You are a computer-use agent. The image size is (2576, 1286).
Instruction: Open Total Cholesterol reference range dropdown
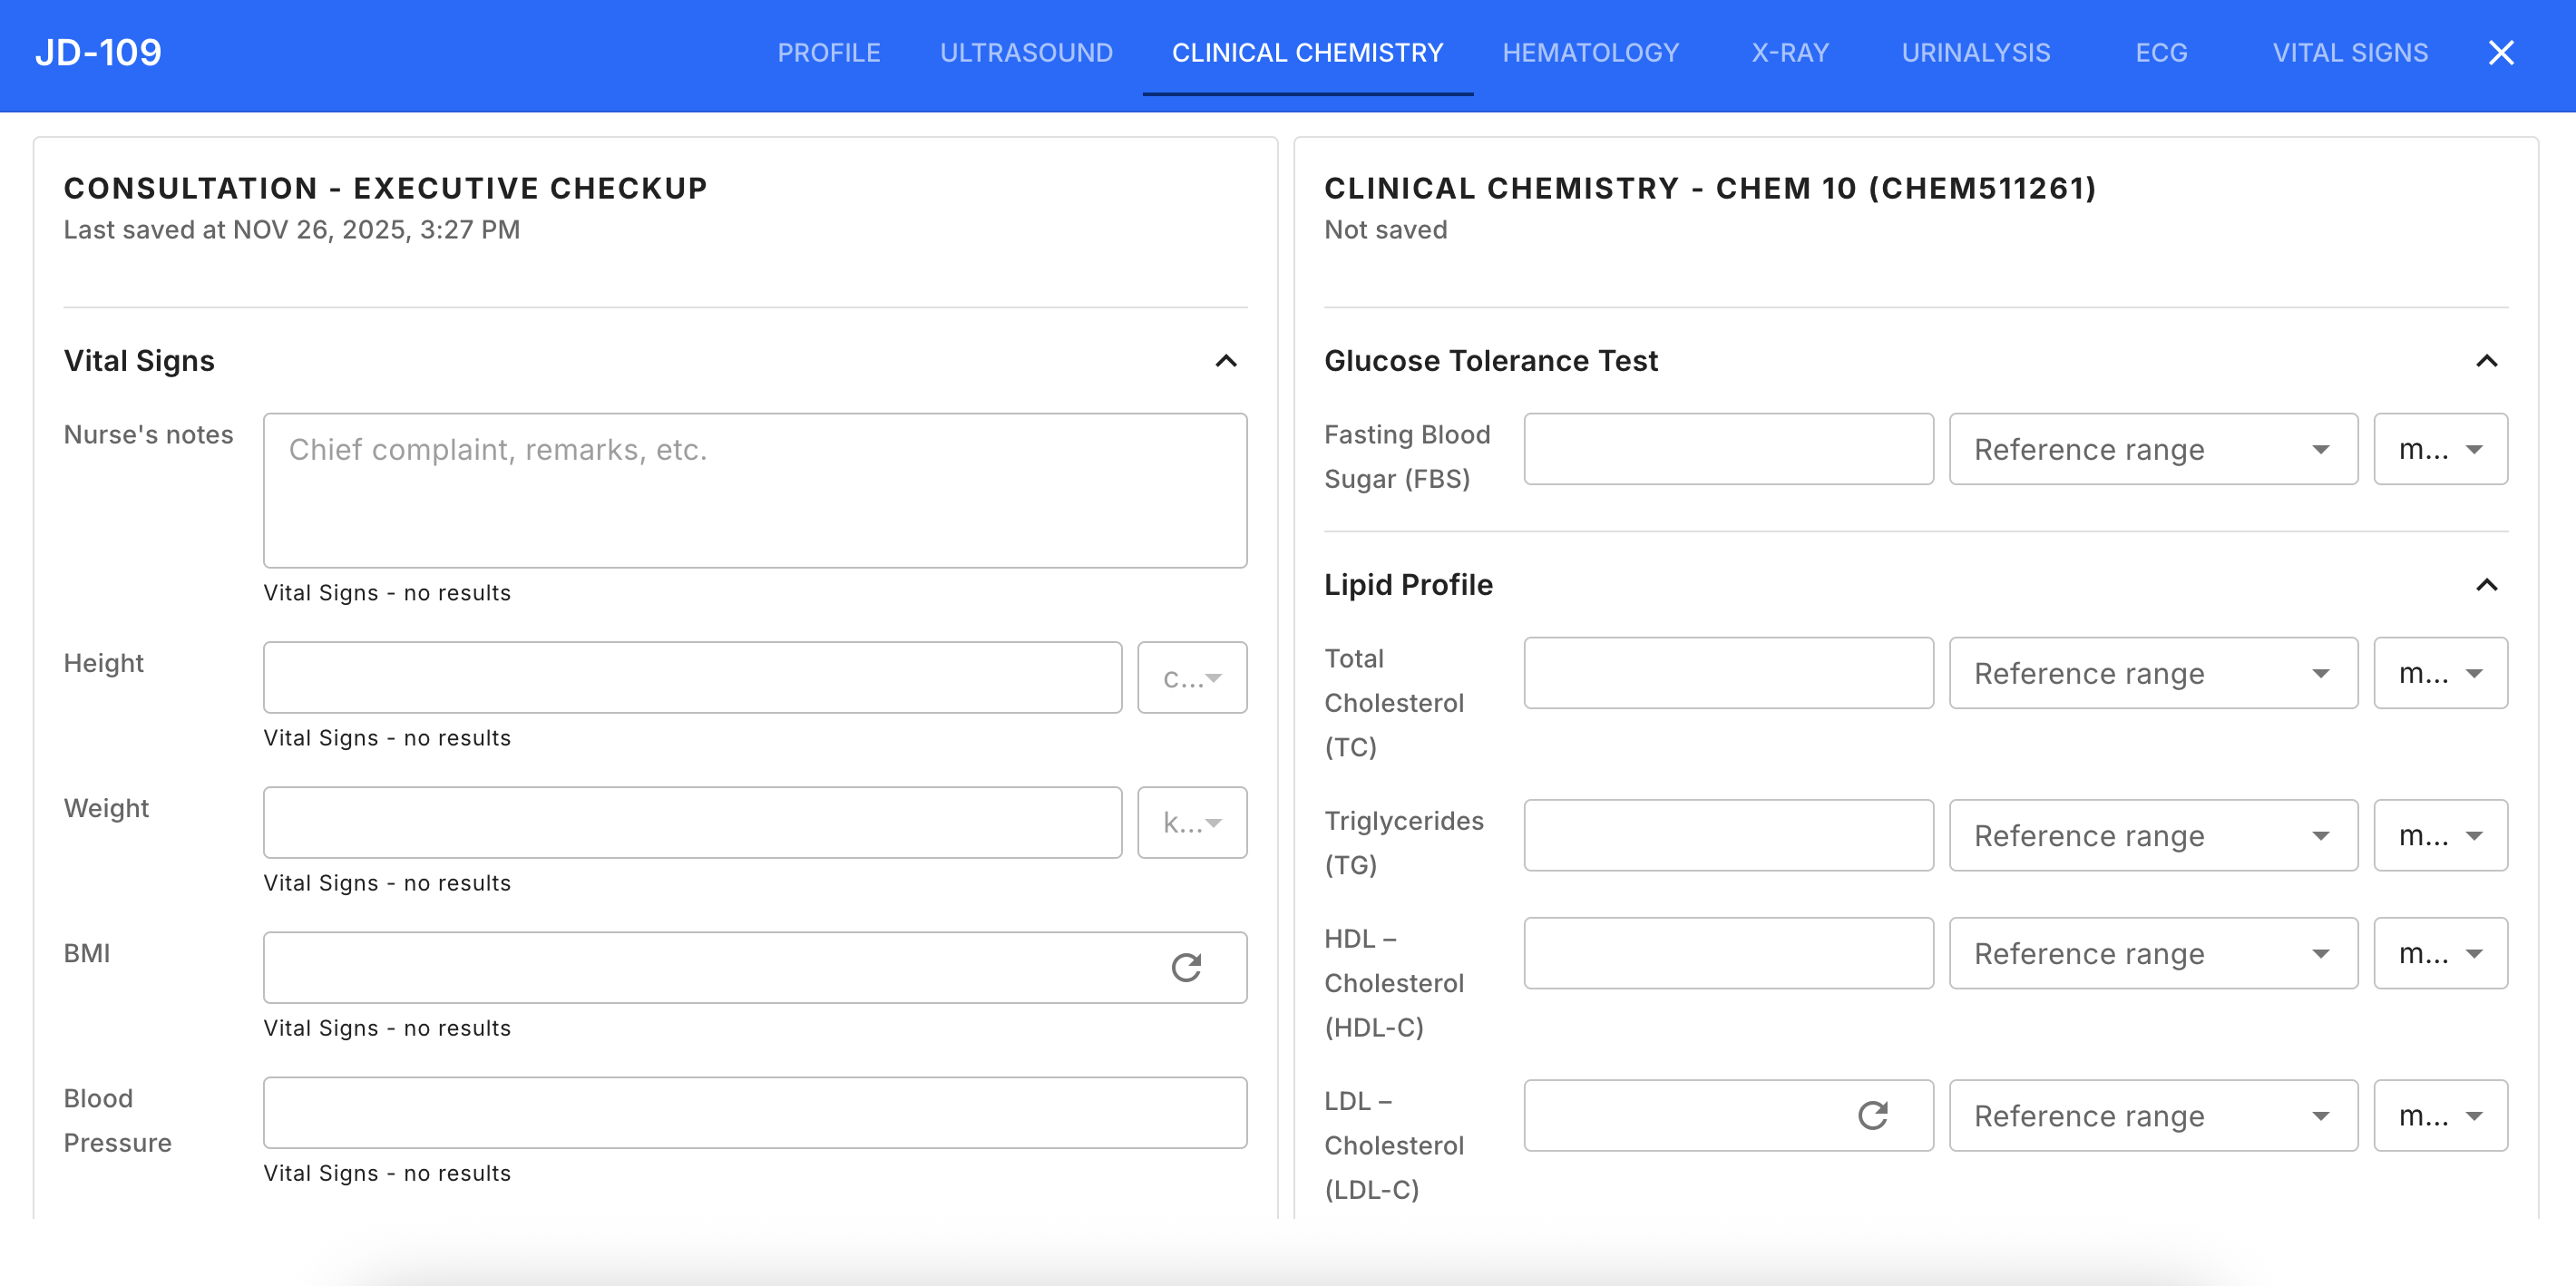pos(2152,674)
